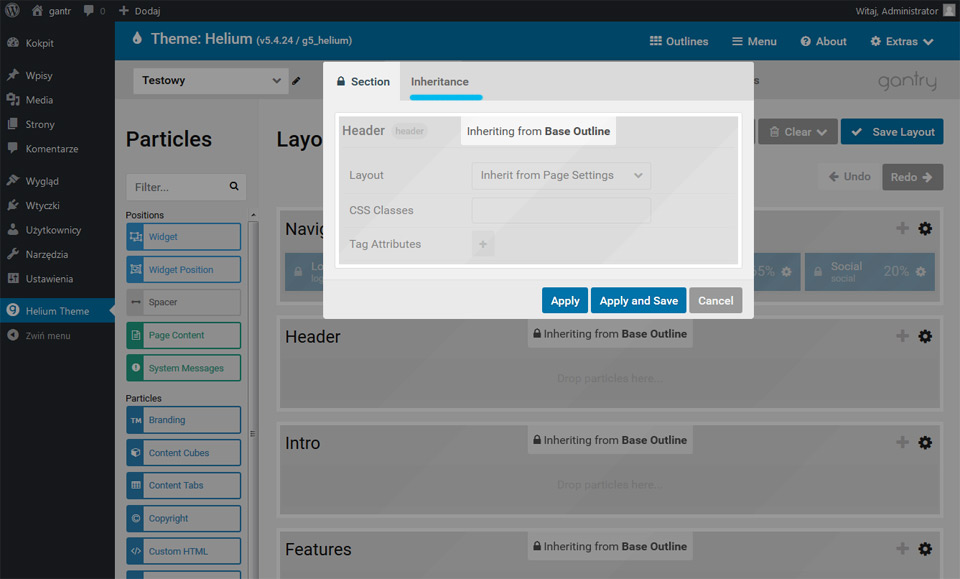The image size is (960, 579).
Task: Open Header section settings gear
Action: pyautogui.click(x=925, y=336)
